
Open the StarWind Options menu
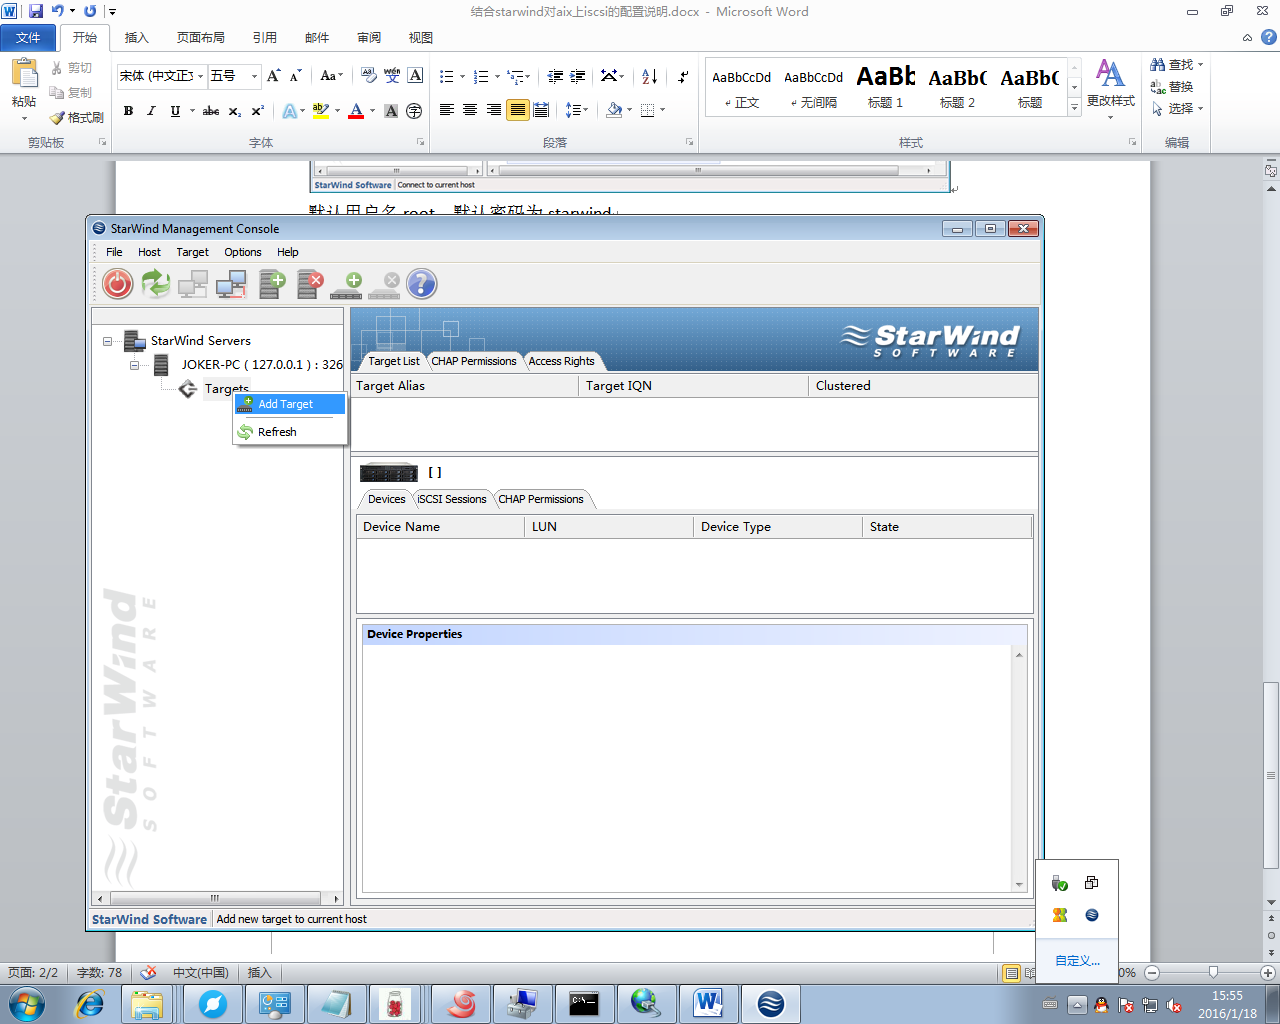(243, 252)
